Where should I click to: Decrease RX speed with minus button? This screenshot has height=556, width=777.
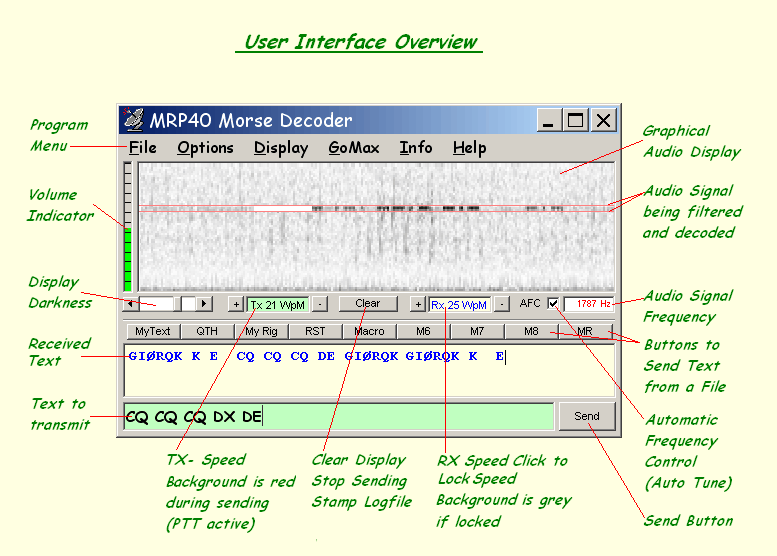502,304
